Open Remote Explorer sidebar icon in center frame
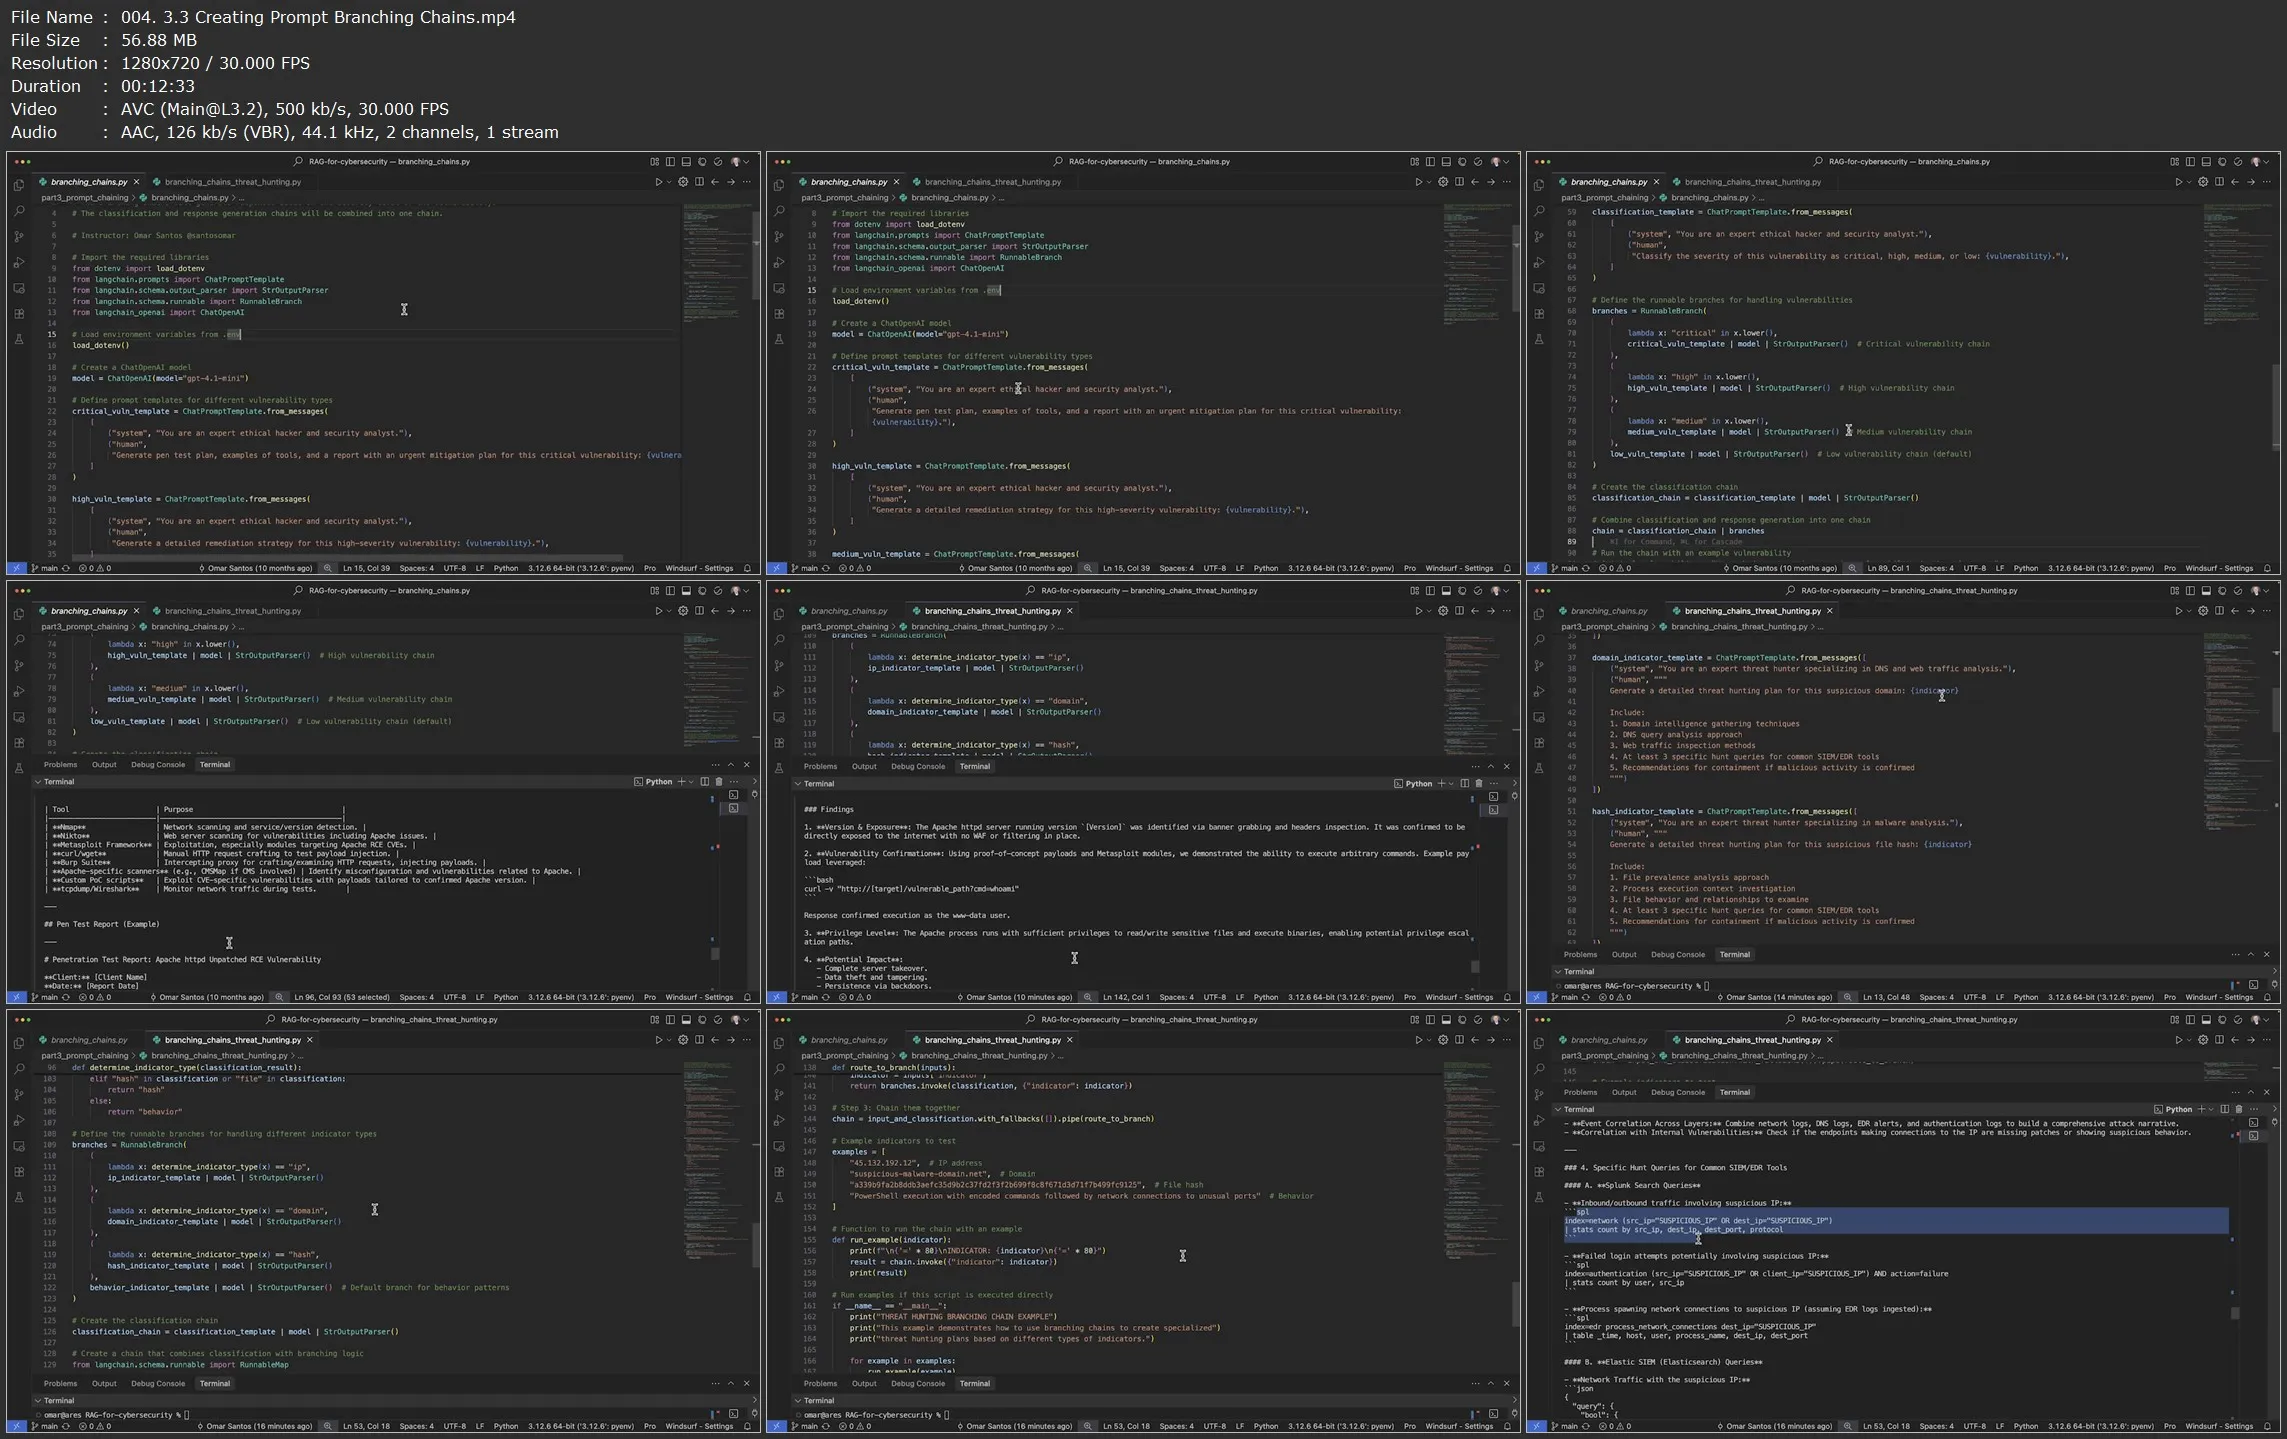 click(779, 717)
